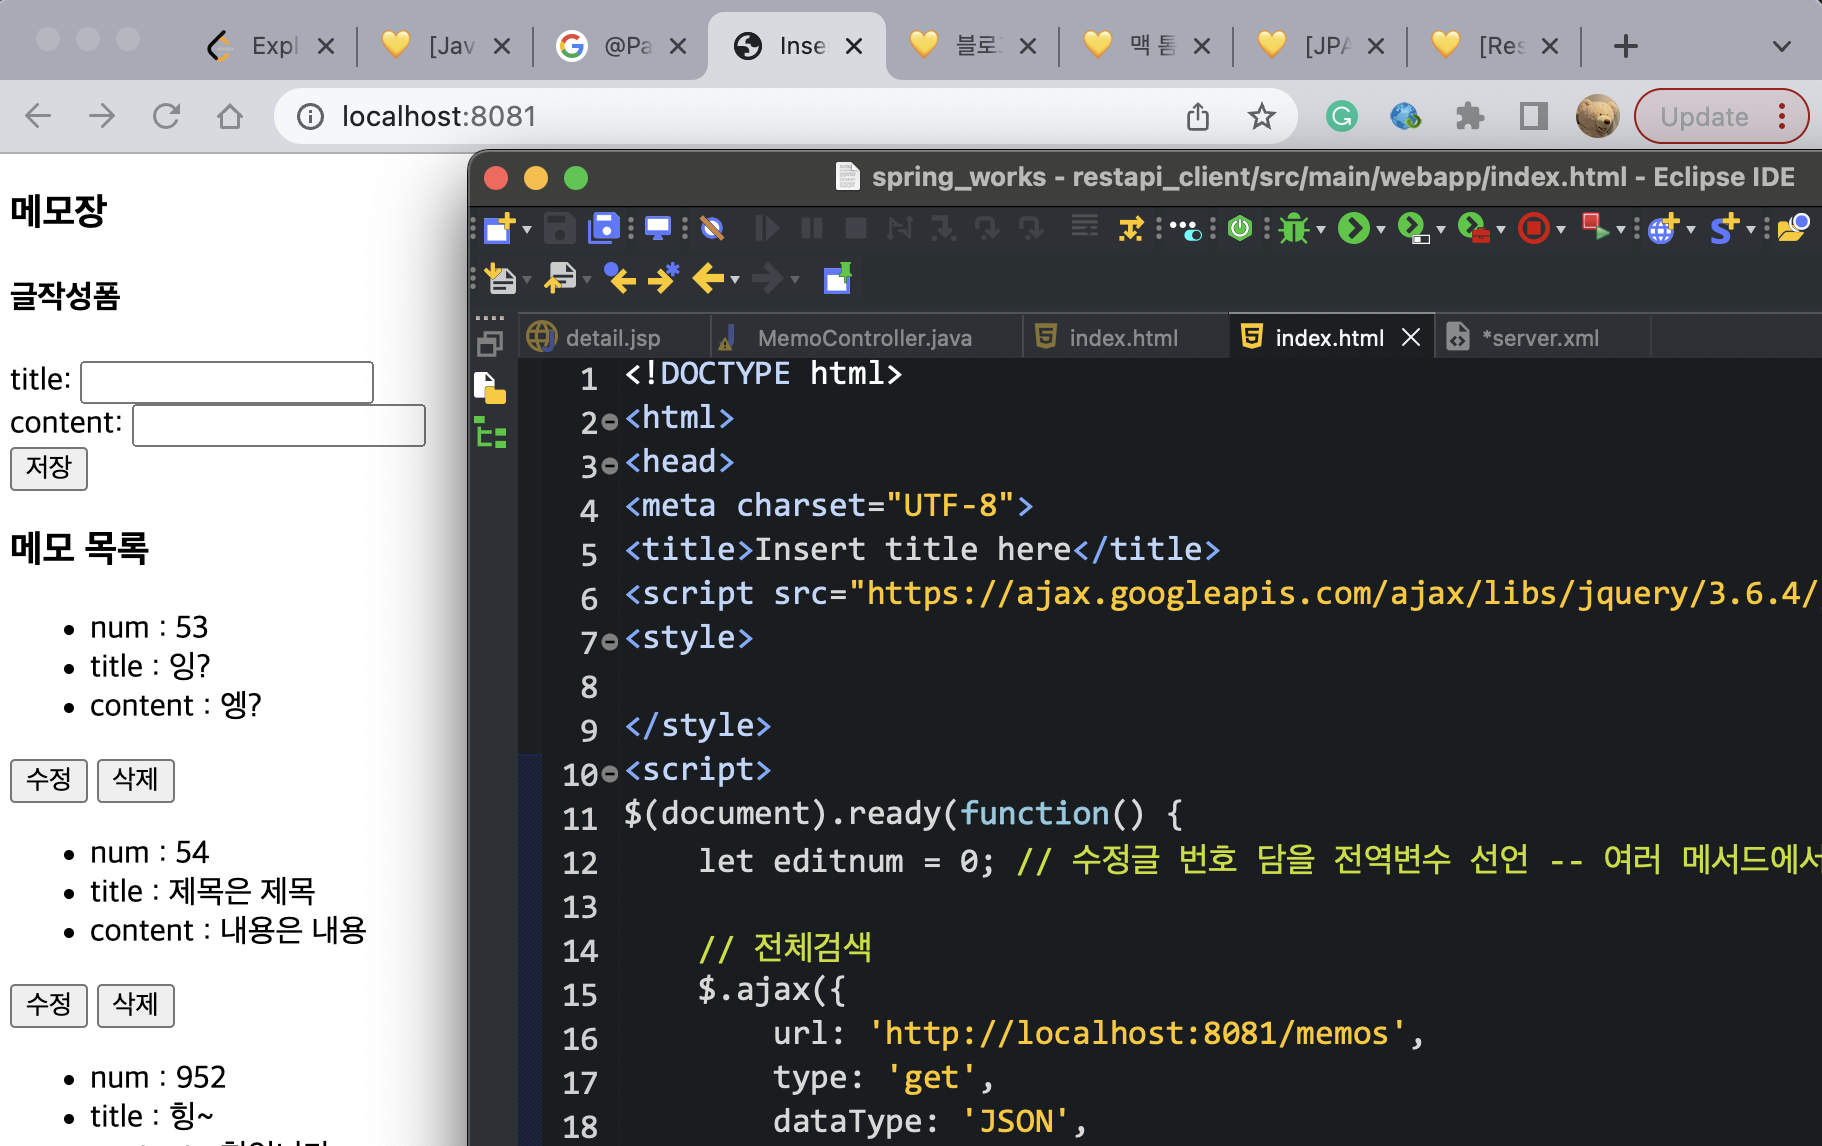Open the Type Hierarchy icon in Eclipse sidebar
1822x1146 pixels.
pos(490,432)
